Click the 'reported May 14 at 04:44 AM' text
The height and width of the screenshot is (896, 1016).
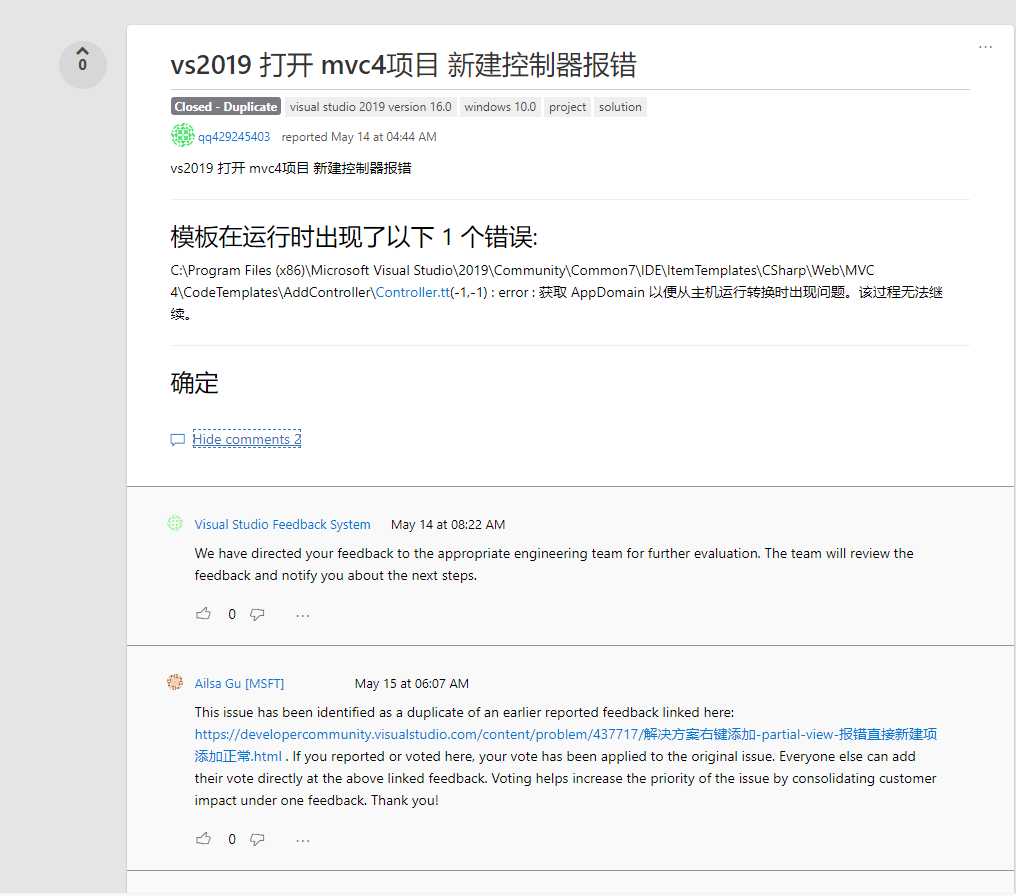pos(359,137)
